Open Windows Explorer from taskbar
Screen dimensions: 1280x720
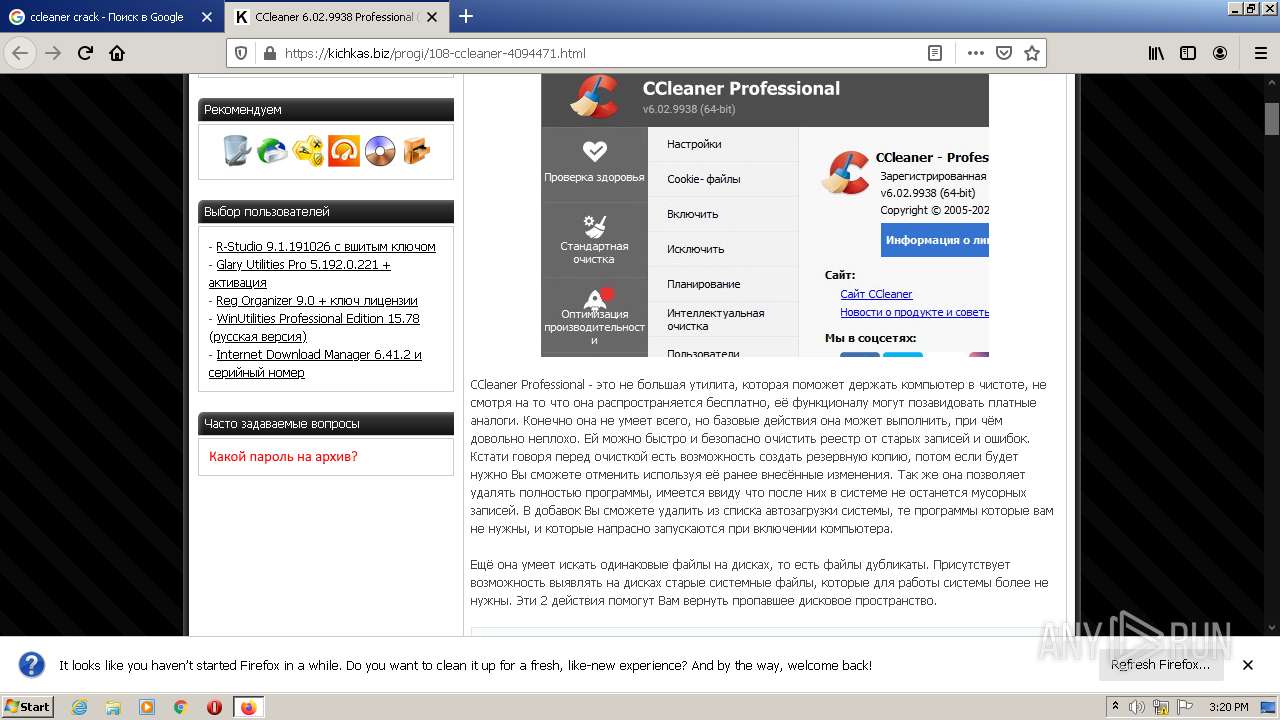click(113, 707)
